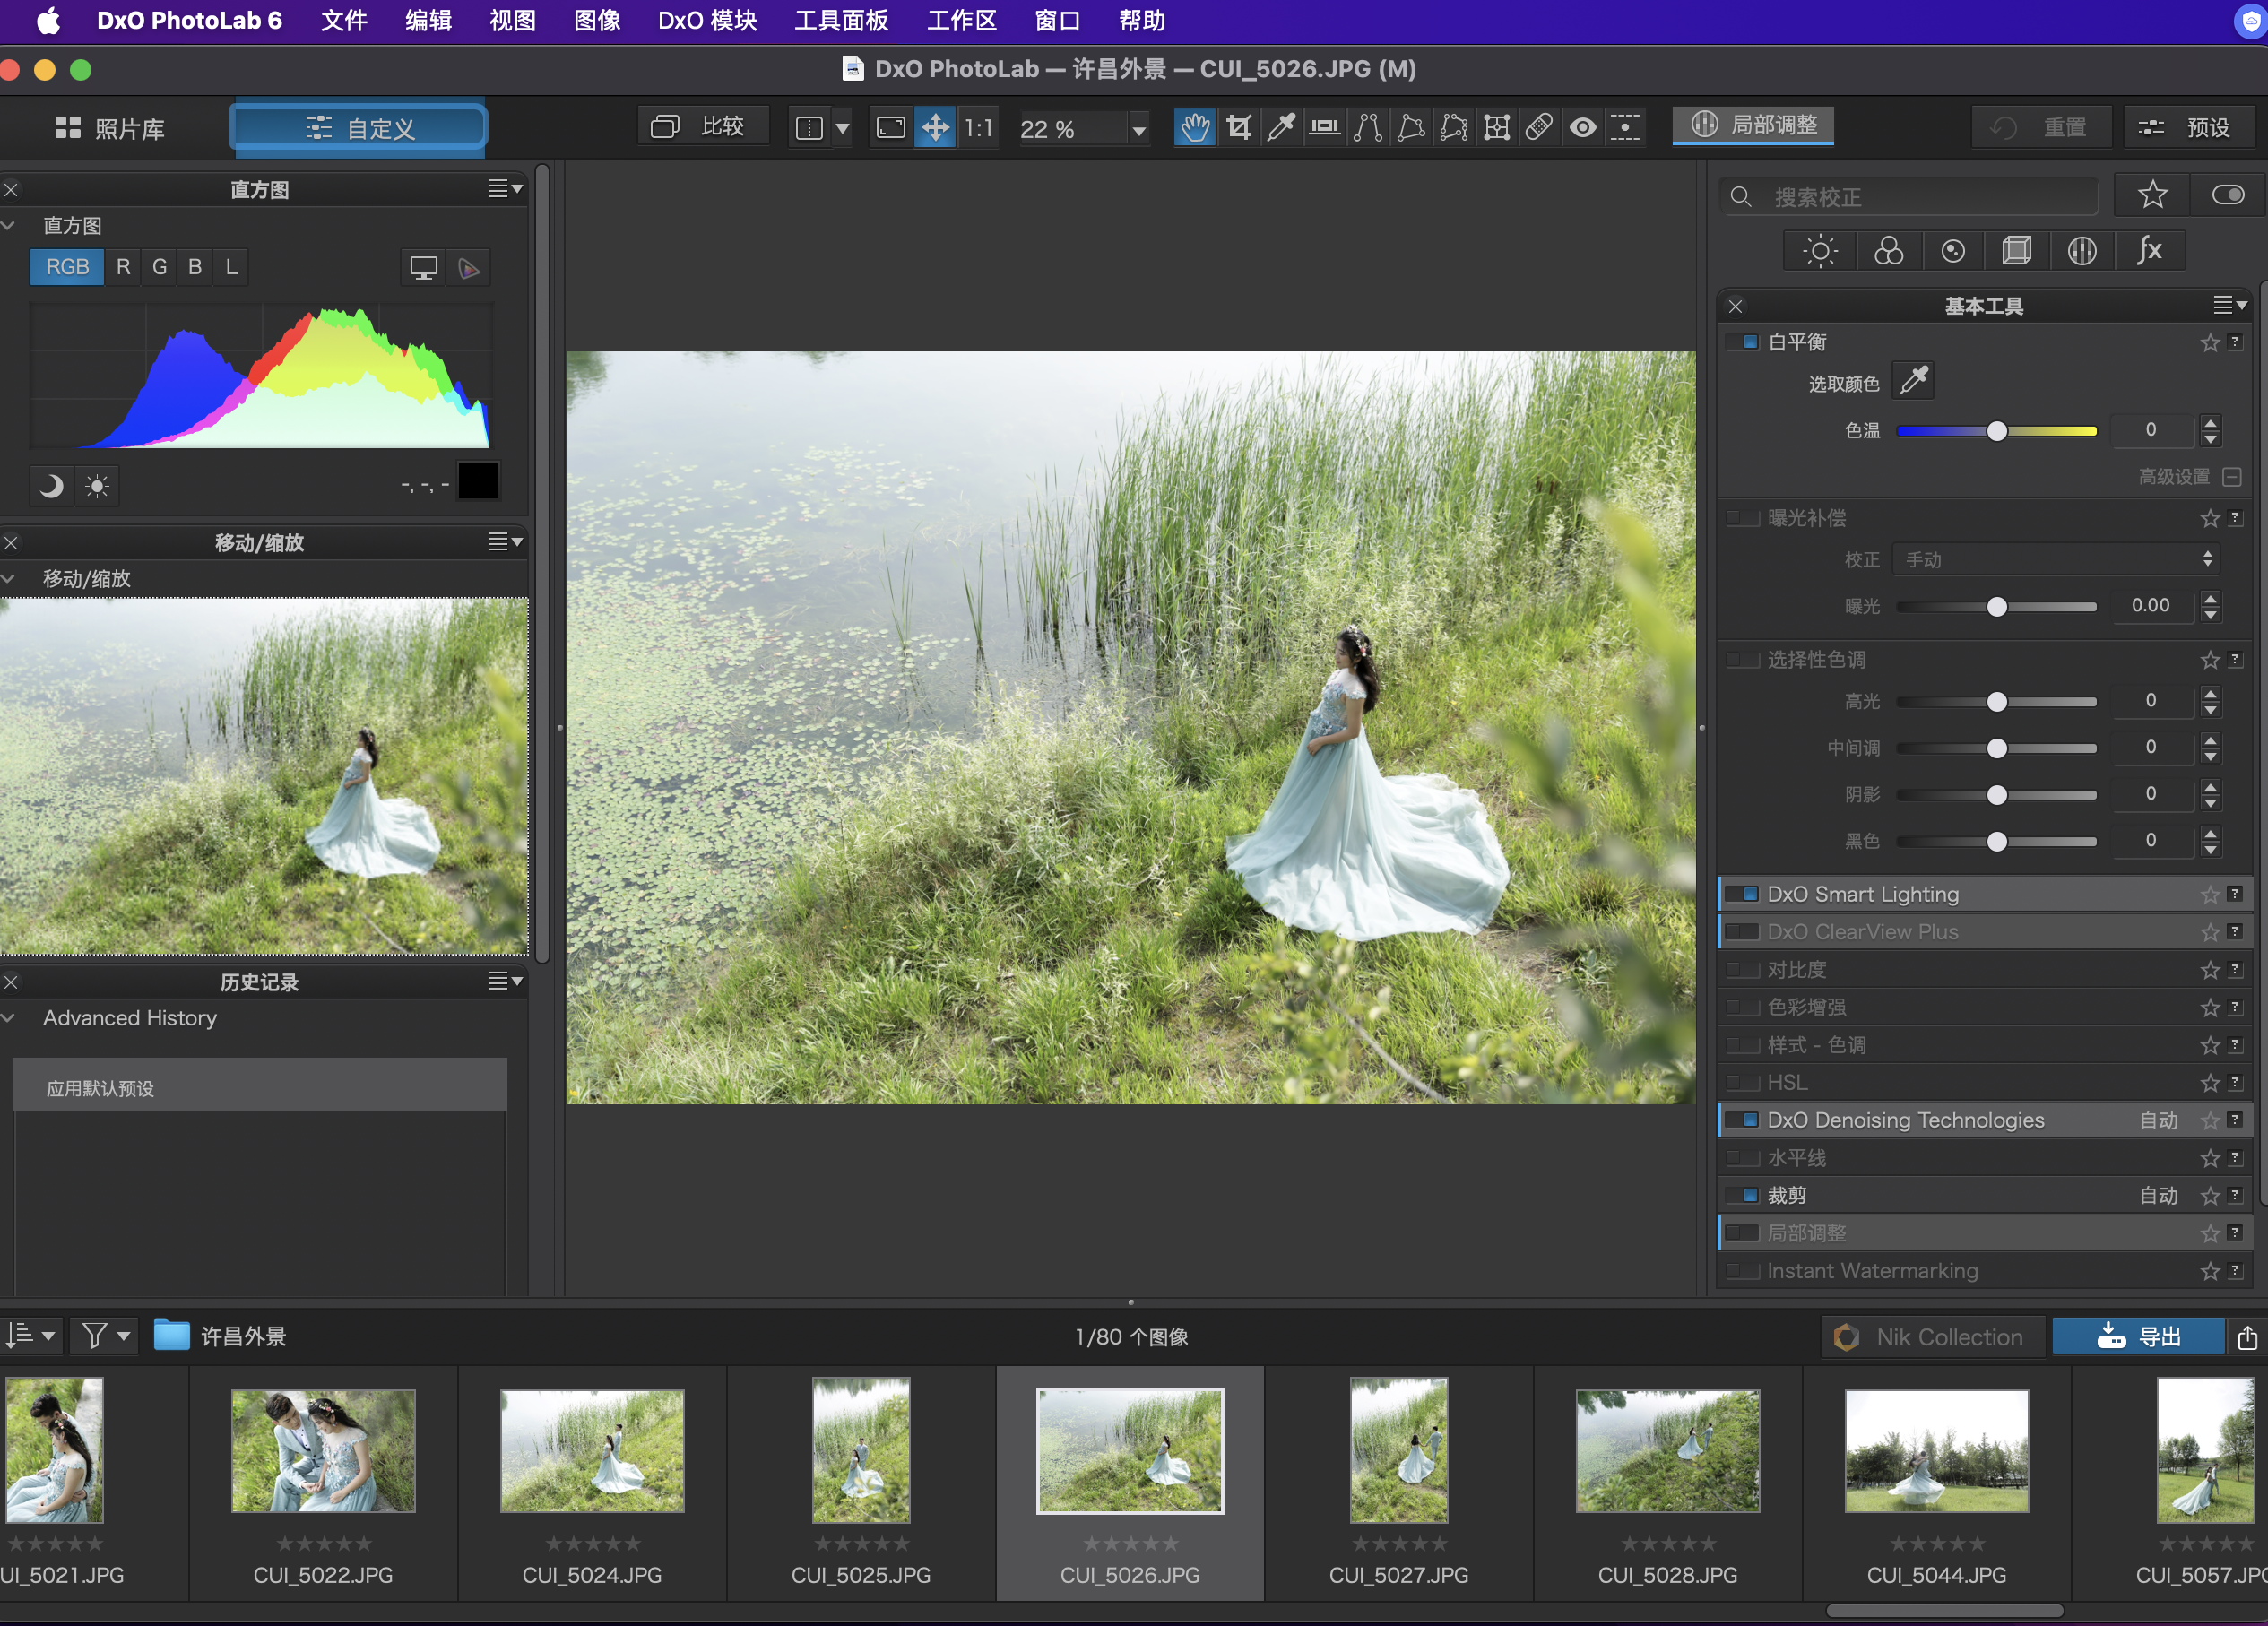Open the fx effects palette icon
Image resolution: width=2268 pixels, height=1626 pixels.
point(2149,250)
